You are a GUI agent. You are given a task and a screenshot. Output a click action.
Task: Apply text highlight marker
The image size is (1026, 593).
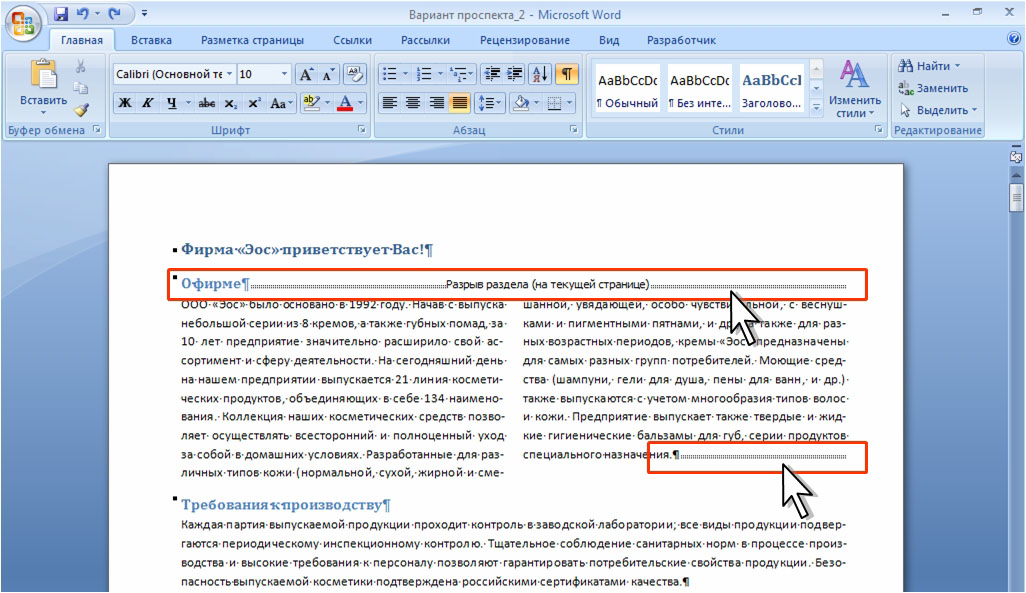311,103
